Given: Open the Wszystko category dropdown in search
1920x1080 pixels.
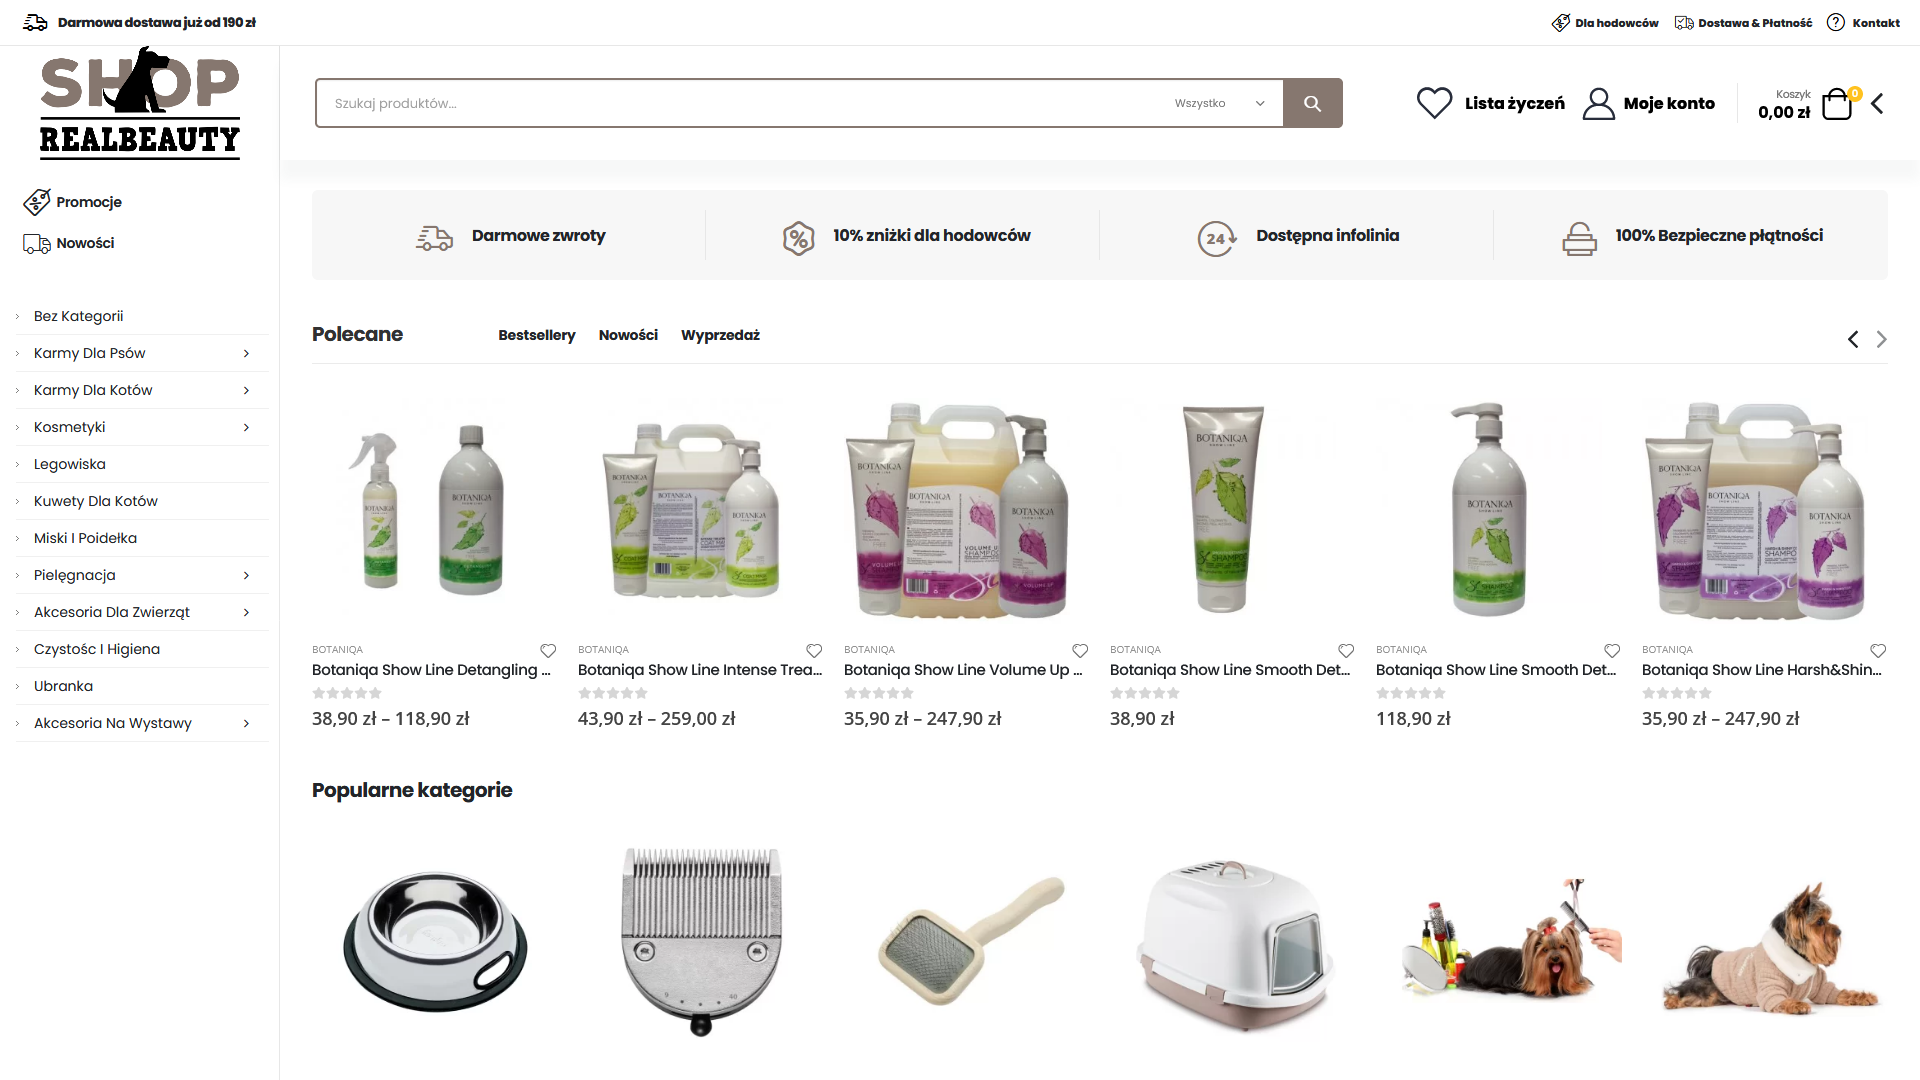Looking at the screenshot, I should [1219, 103].
